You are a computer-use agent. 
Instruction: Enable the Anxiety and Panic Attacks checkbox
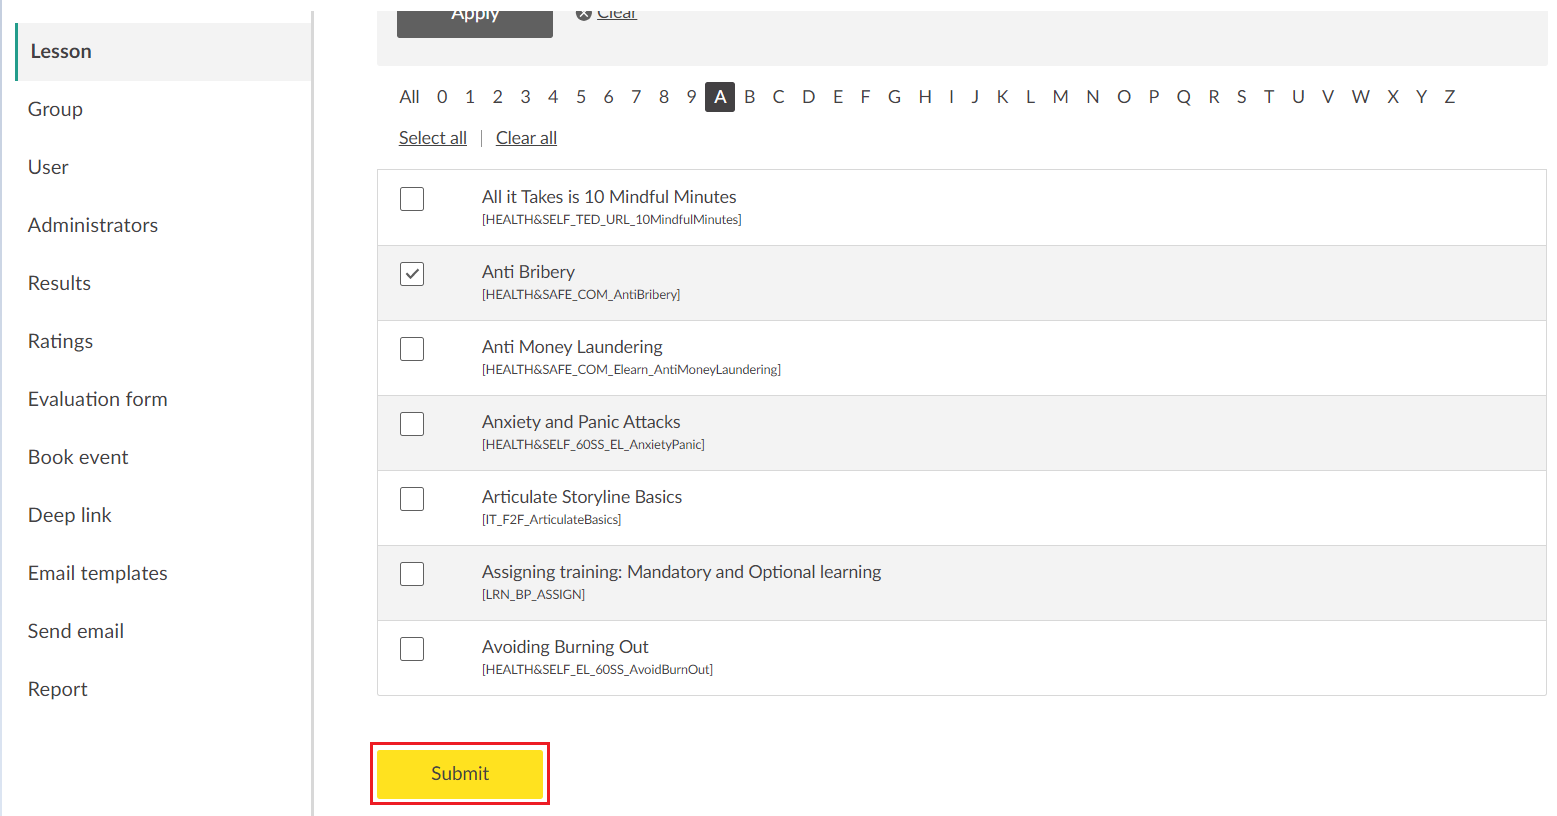point(412,424)
